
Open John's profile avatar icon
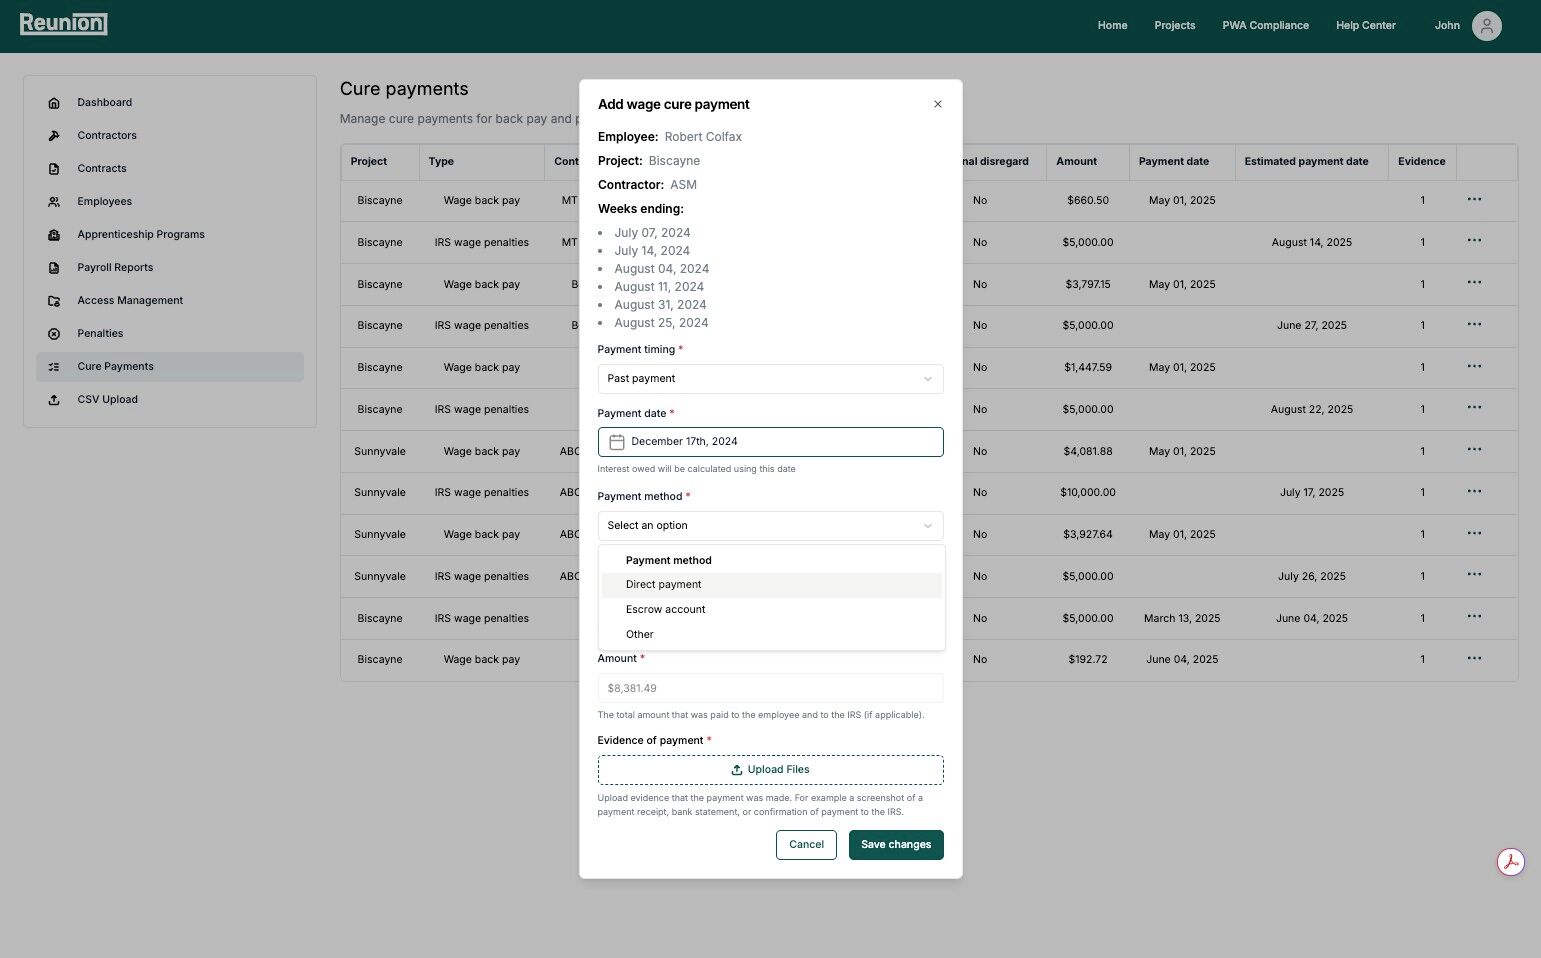[x=1486, y=25]
